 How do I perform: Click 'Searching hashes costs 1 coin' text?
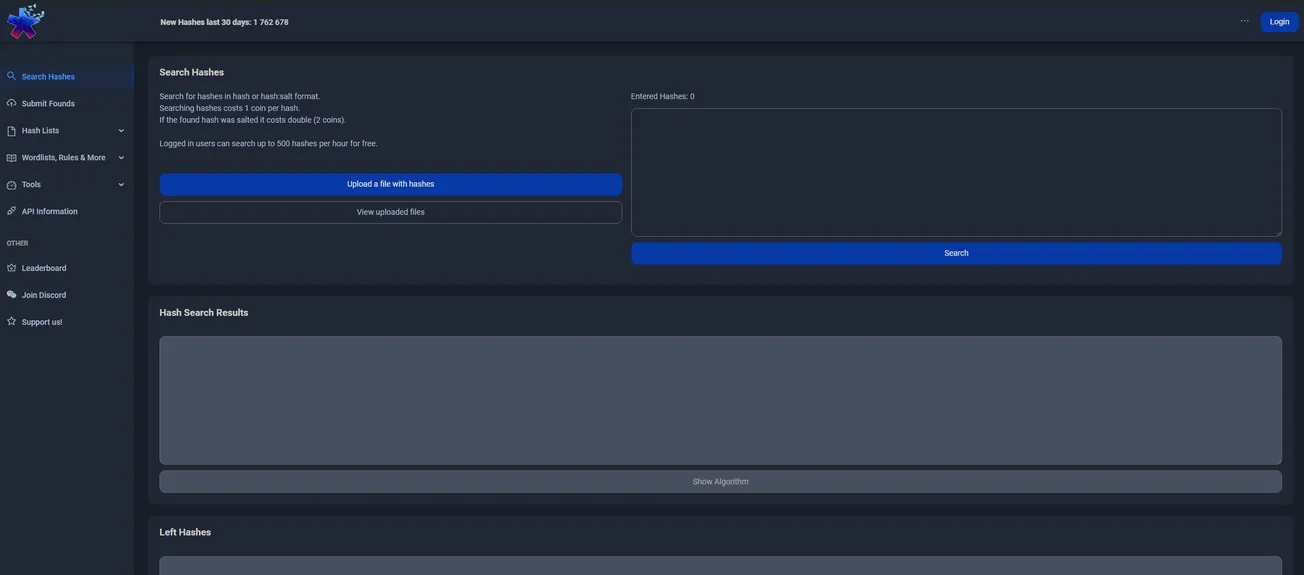(x=229, y=108)
